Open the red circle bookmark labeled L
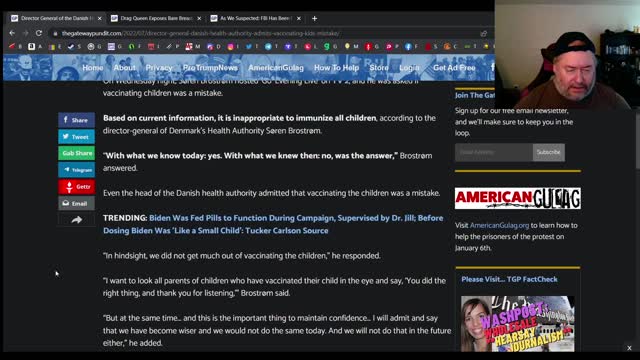 pos(308,47)
